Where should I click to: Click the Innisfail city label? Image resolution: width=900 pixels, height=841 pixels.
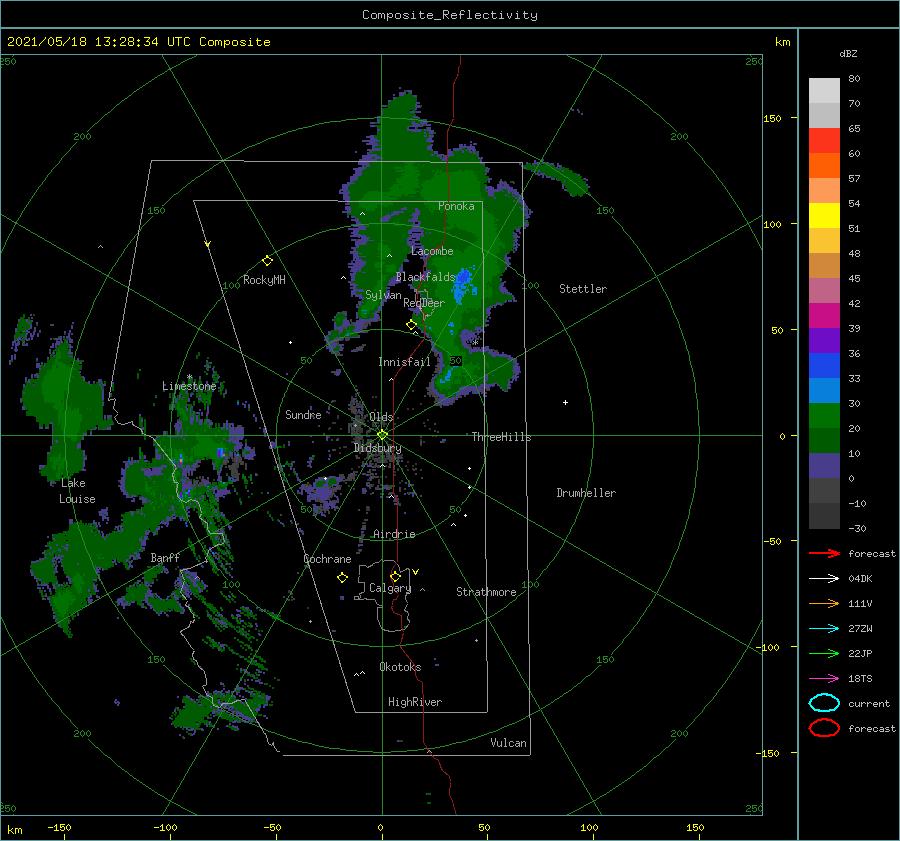point(404,362)
